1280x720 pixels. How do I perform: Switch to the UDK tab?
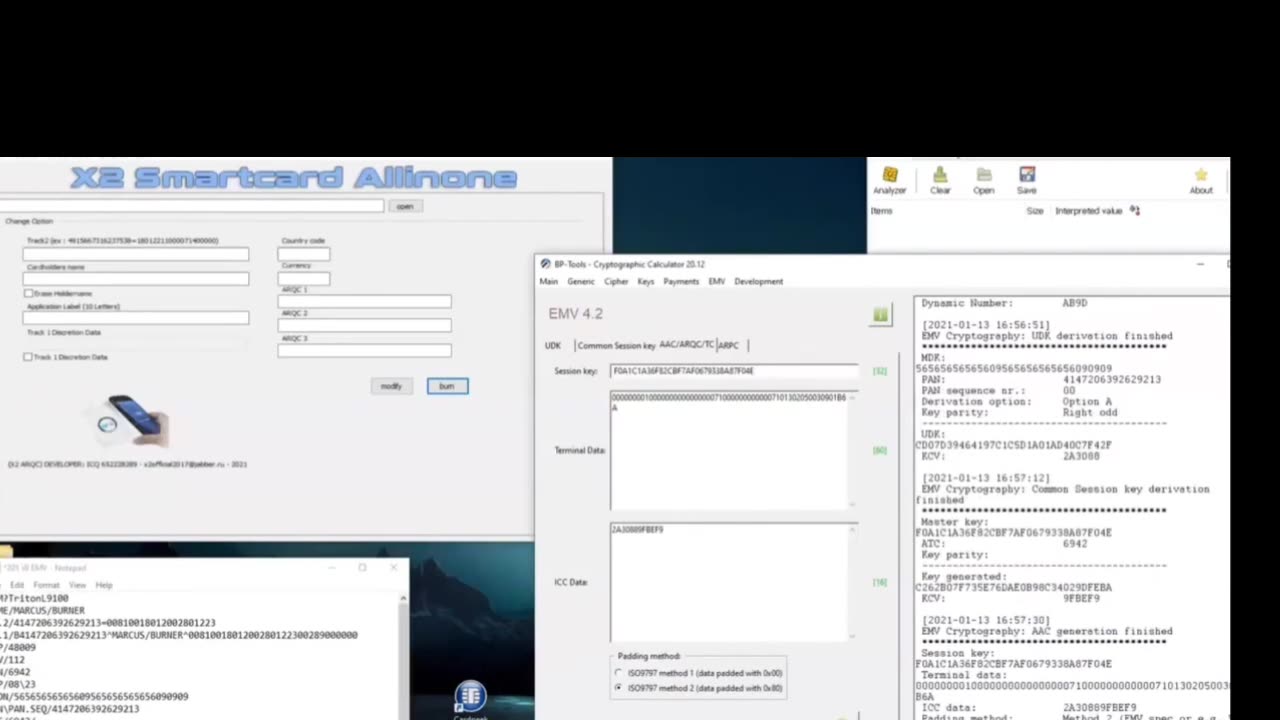tap(553, 345)
